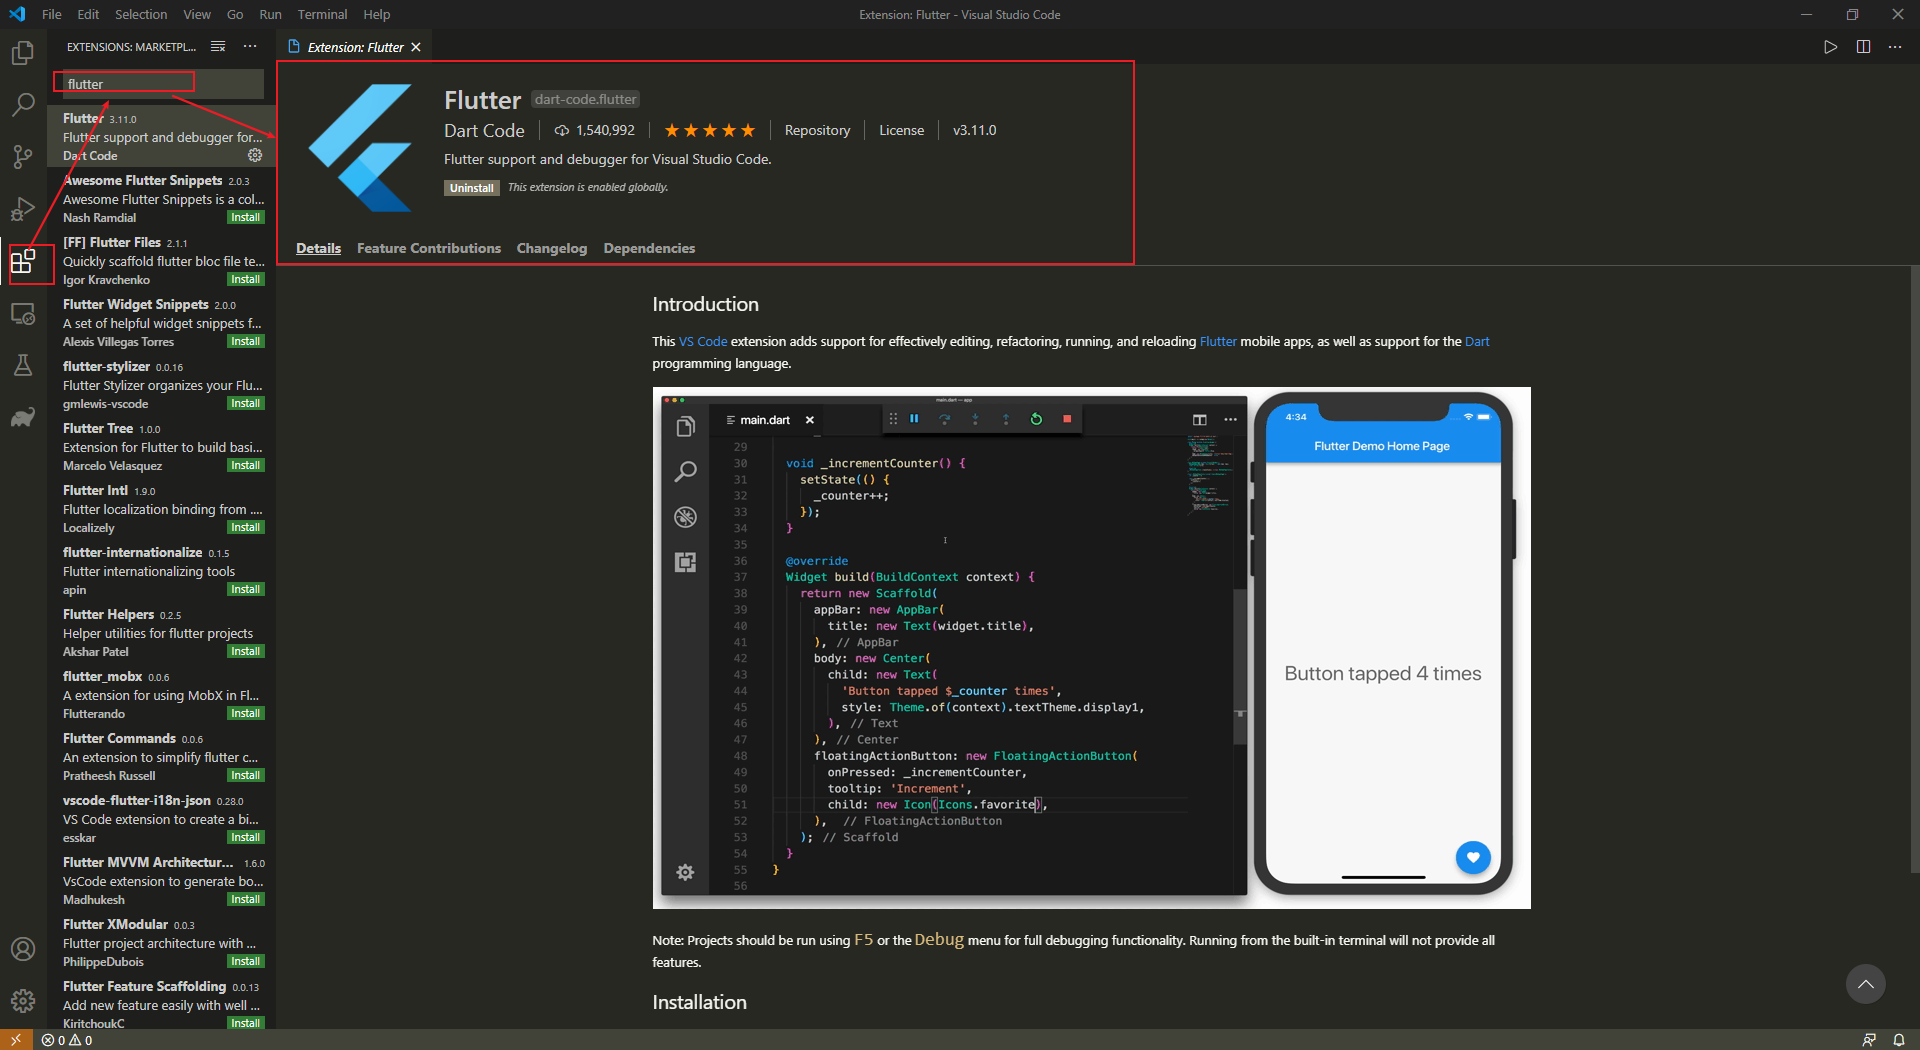Switch to the Dependencies tab
This screenshot has width=1920, height=1050.
(649, 248)
